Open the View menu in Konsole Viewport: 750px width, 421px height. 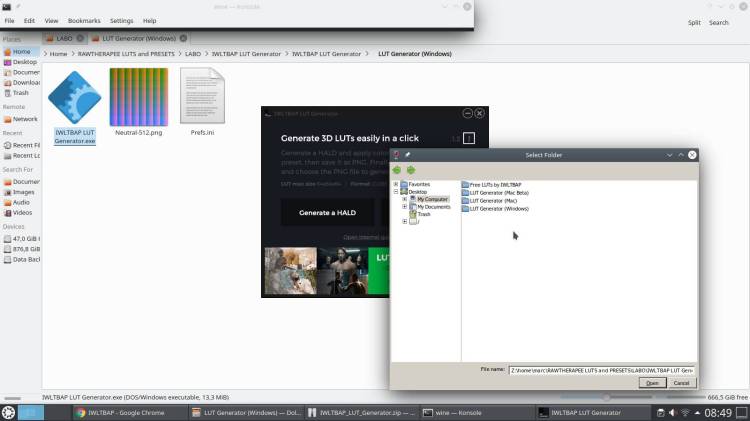[51, 21]
